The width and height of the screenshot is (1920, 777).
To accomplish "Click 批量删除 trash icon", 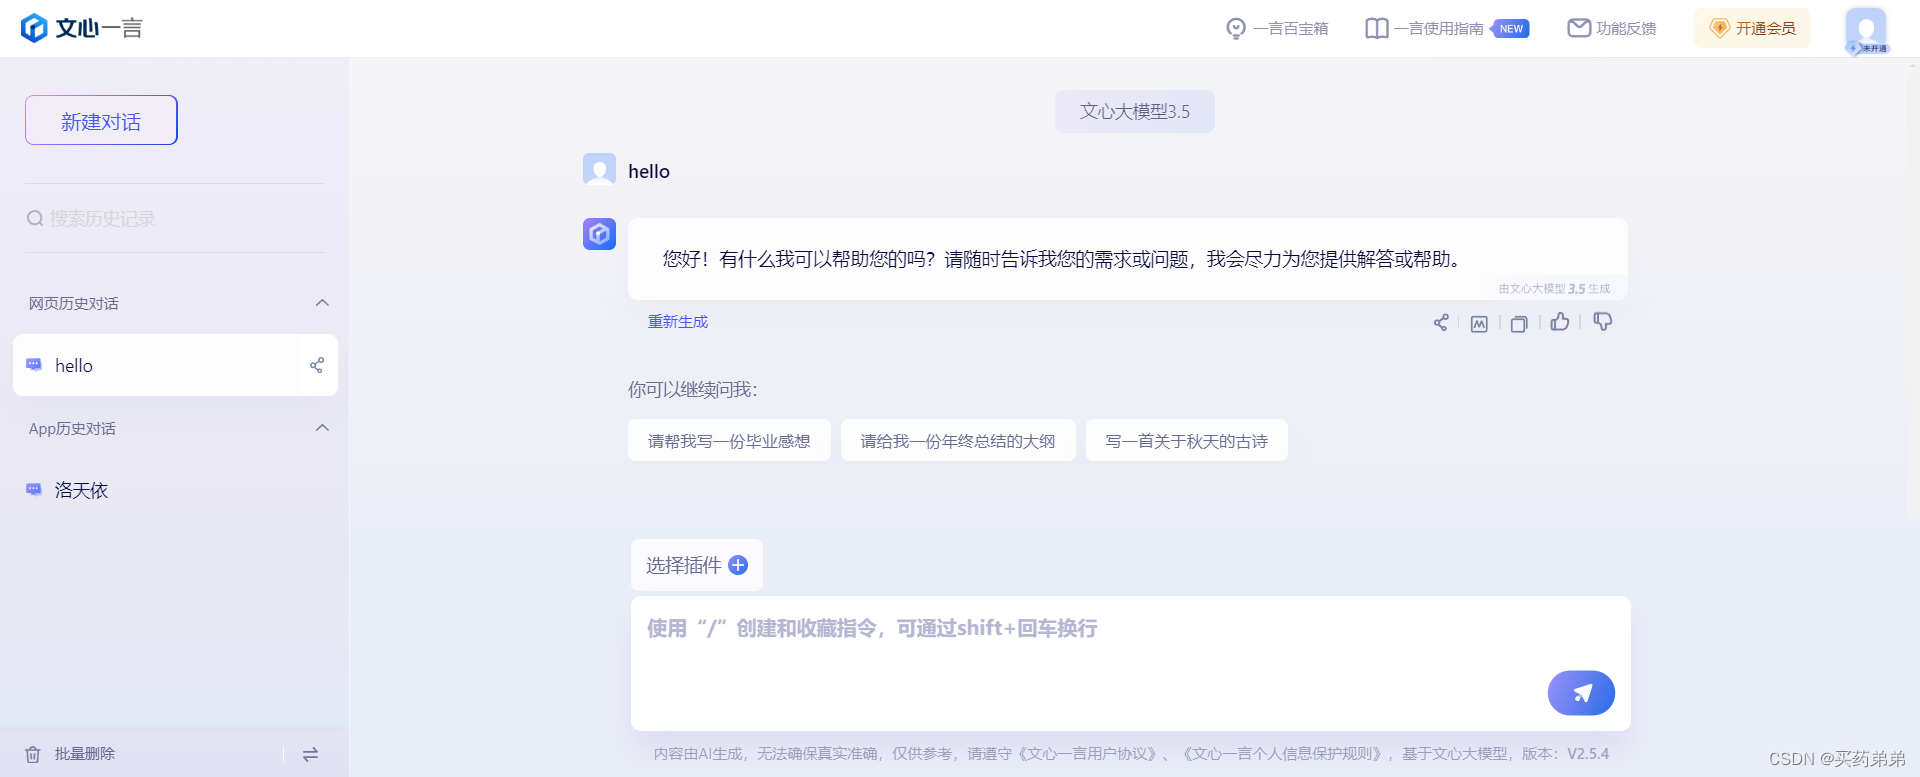I will pos(33,754).
